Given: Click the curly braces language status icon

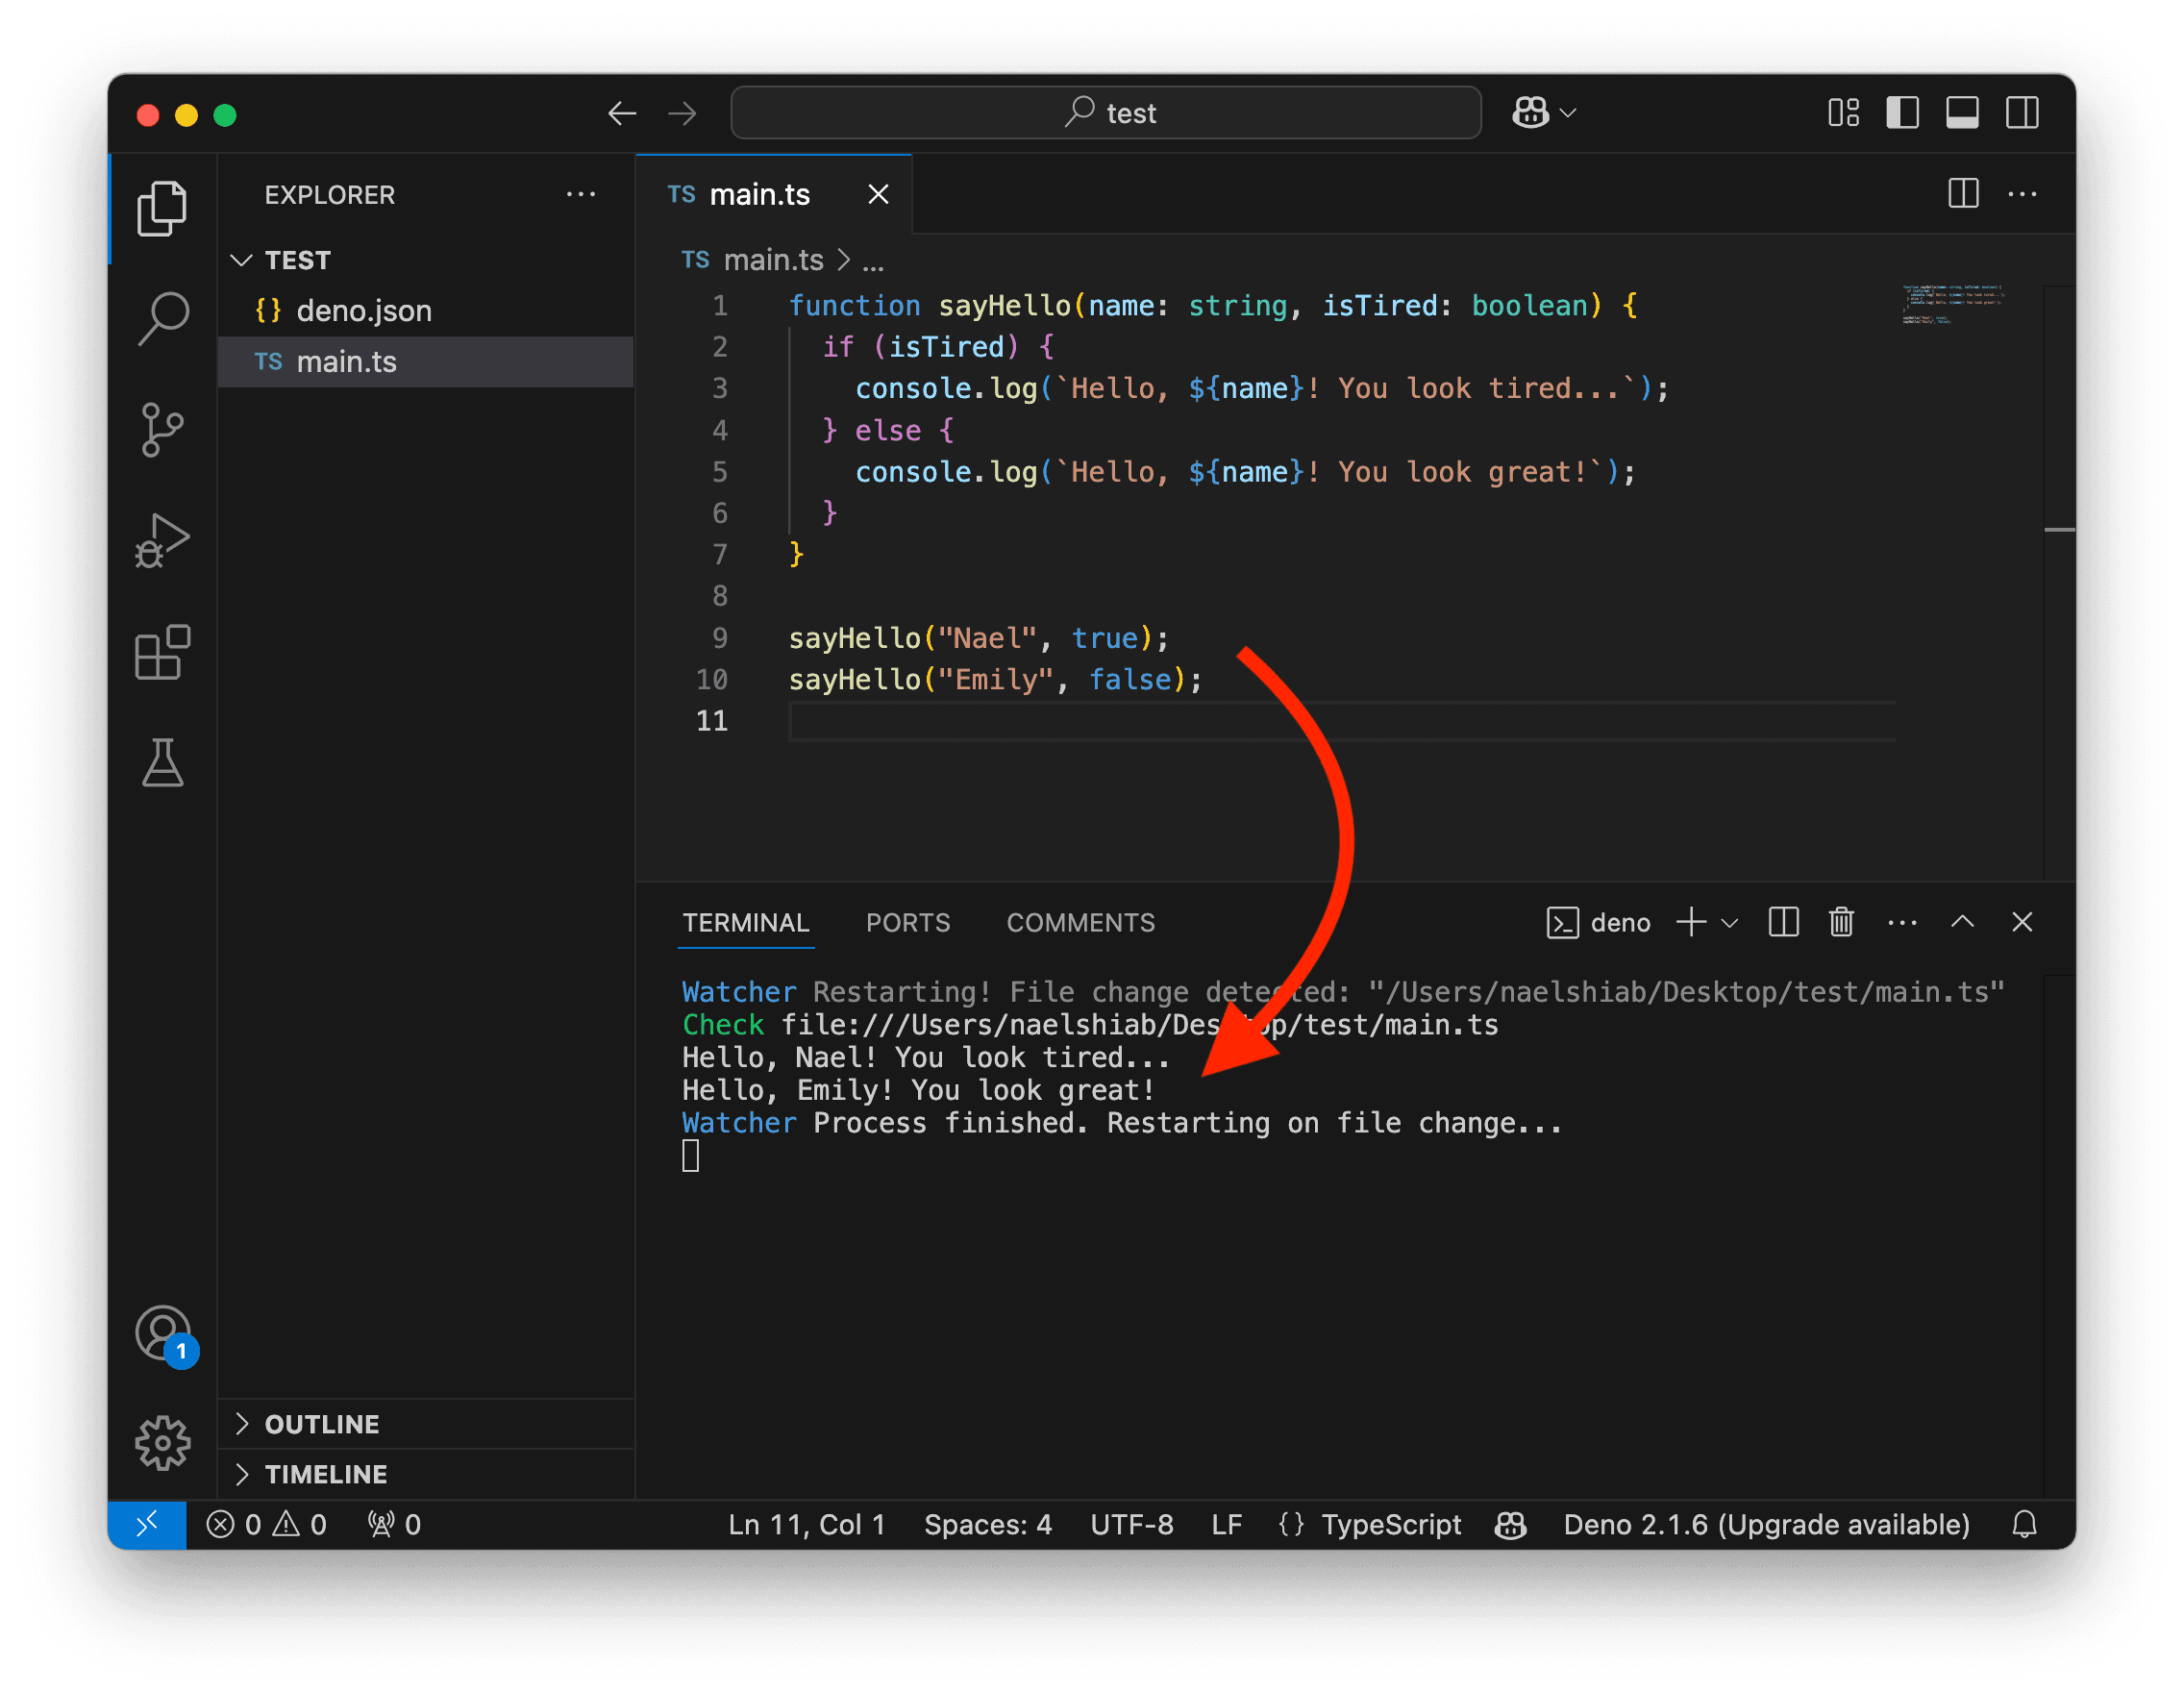Looking at the screenshot, I should [x=1291, y=1524].
